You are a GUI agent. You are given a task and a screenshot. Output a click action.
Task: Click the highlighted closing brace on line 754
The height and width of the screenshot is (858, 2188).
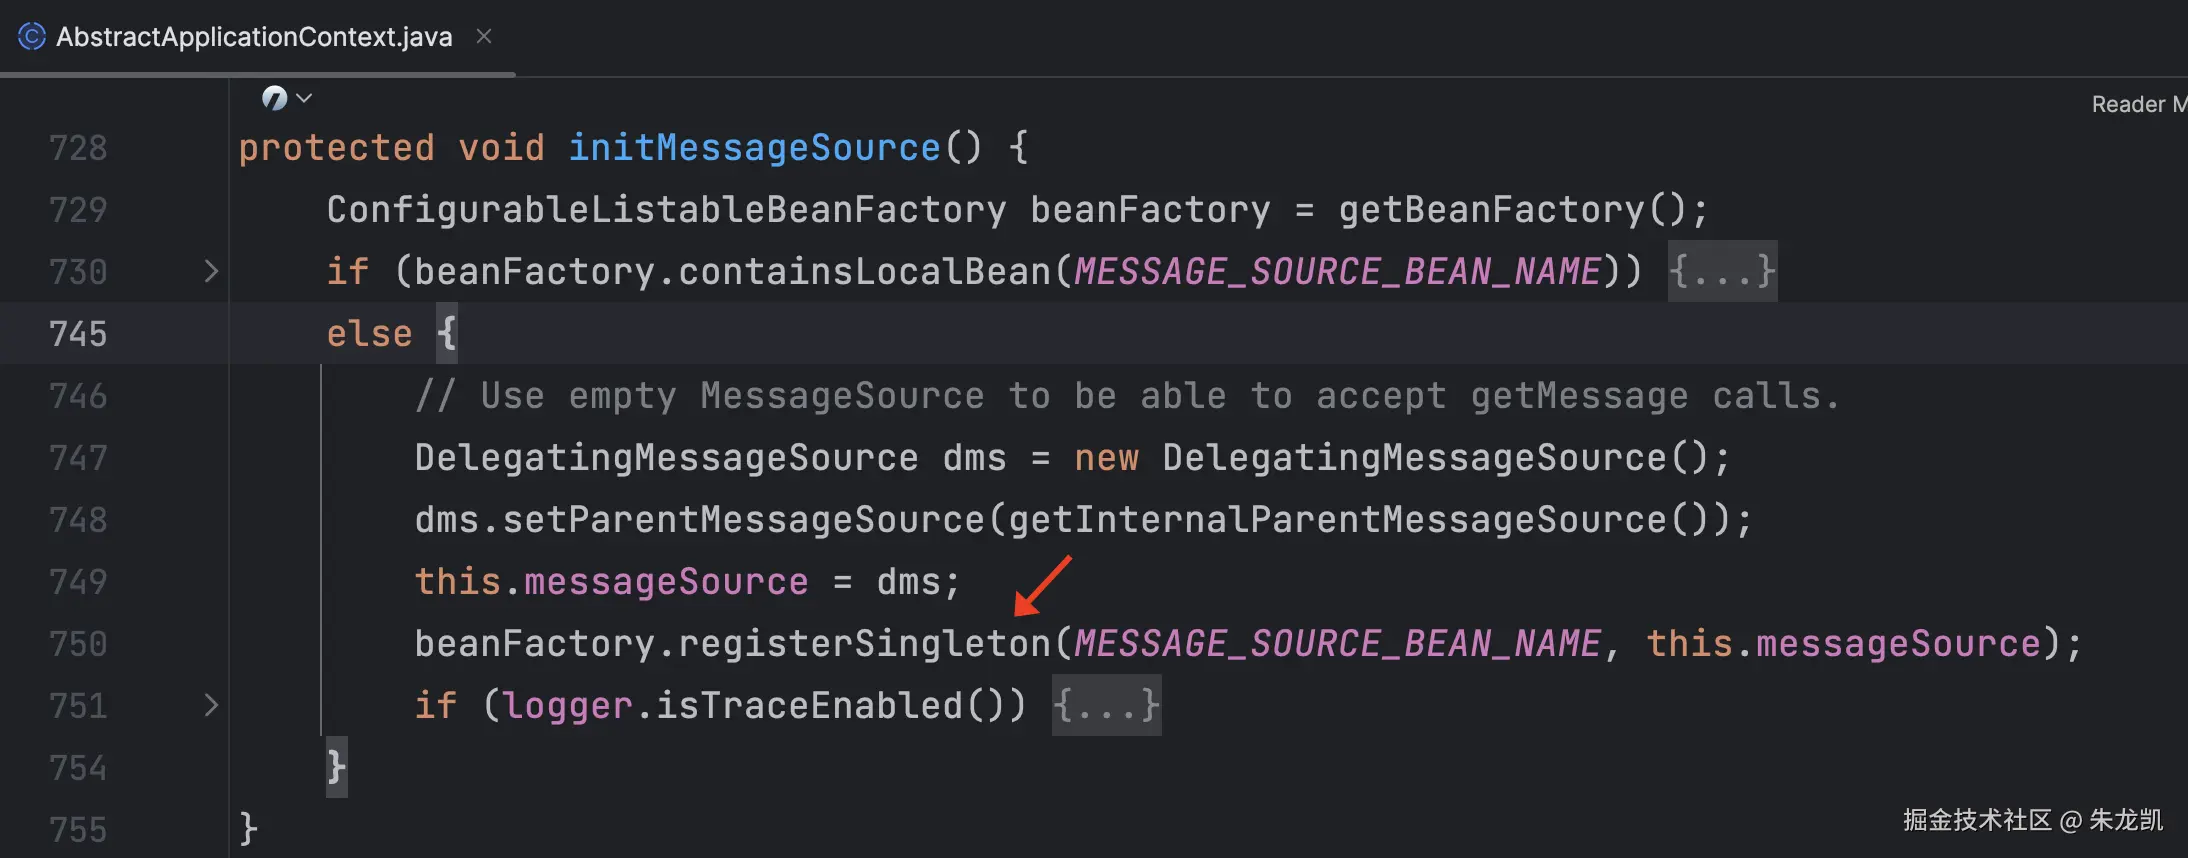pos(337,767)
